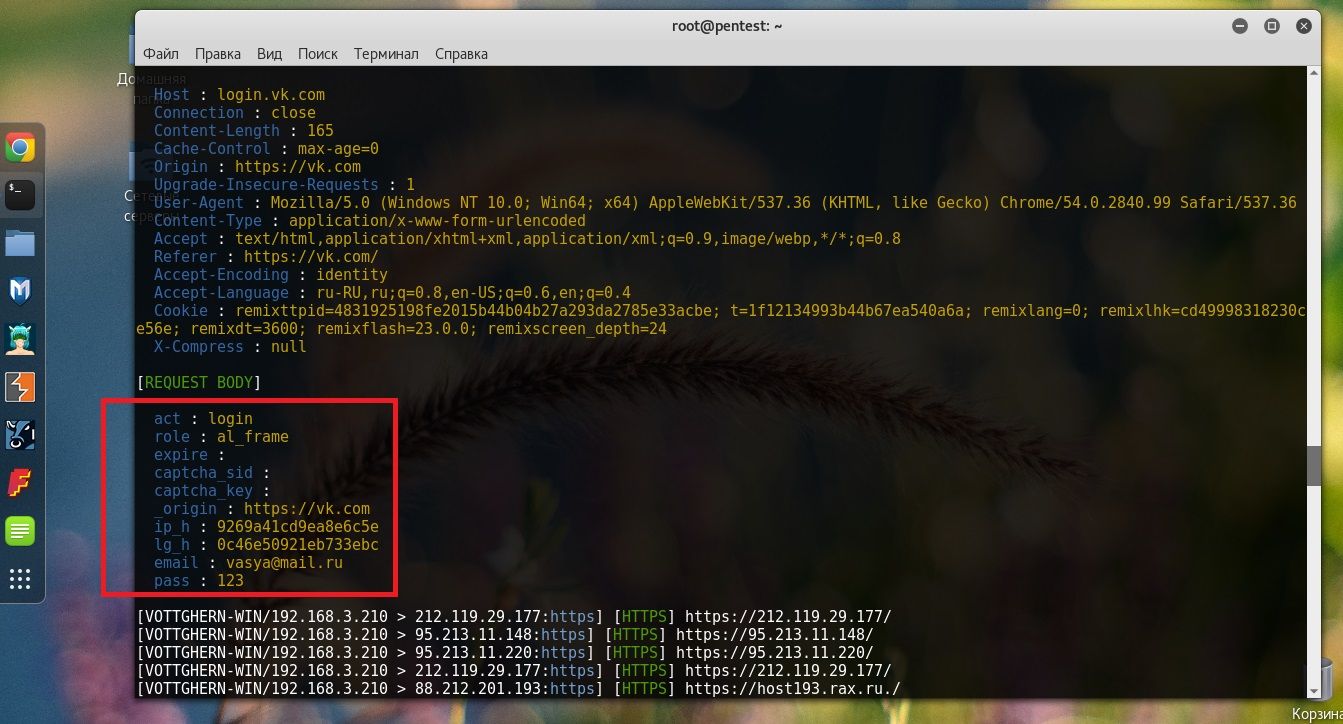
Task: Click the expire field line
Action: click(190, 455)
